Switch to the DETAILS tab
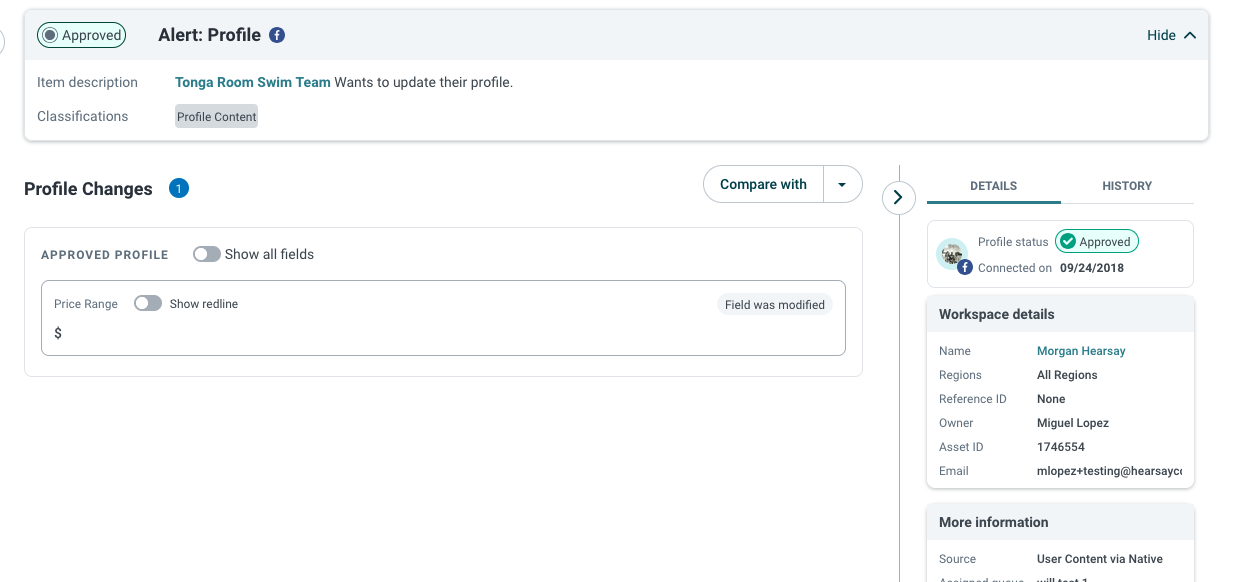This screenshot has width=1235, height=582. coord(993,186)
